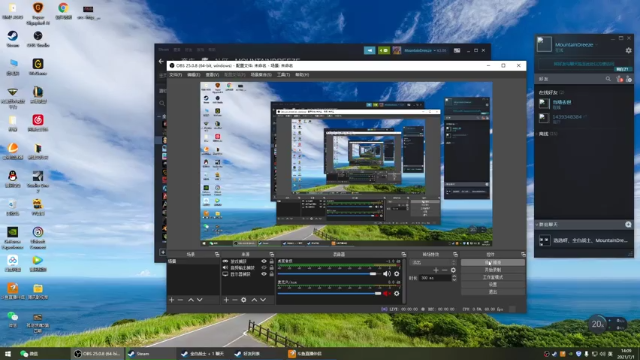The width and height of the screenshot is (640, 360).
Task: Hide the game capture source eye
Action: click(x=264, y=261)
